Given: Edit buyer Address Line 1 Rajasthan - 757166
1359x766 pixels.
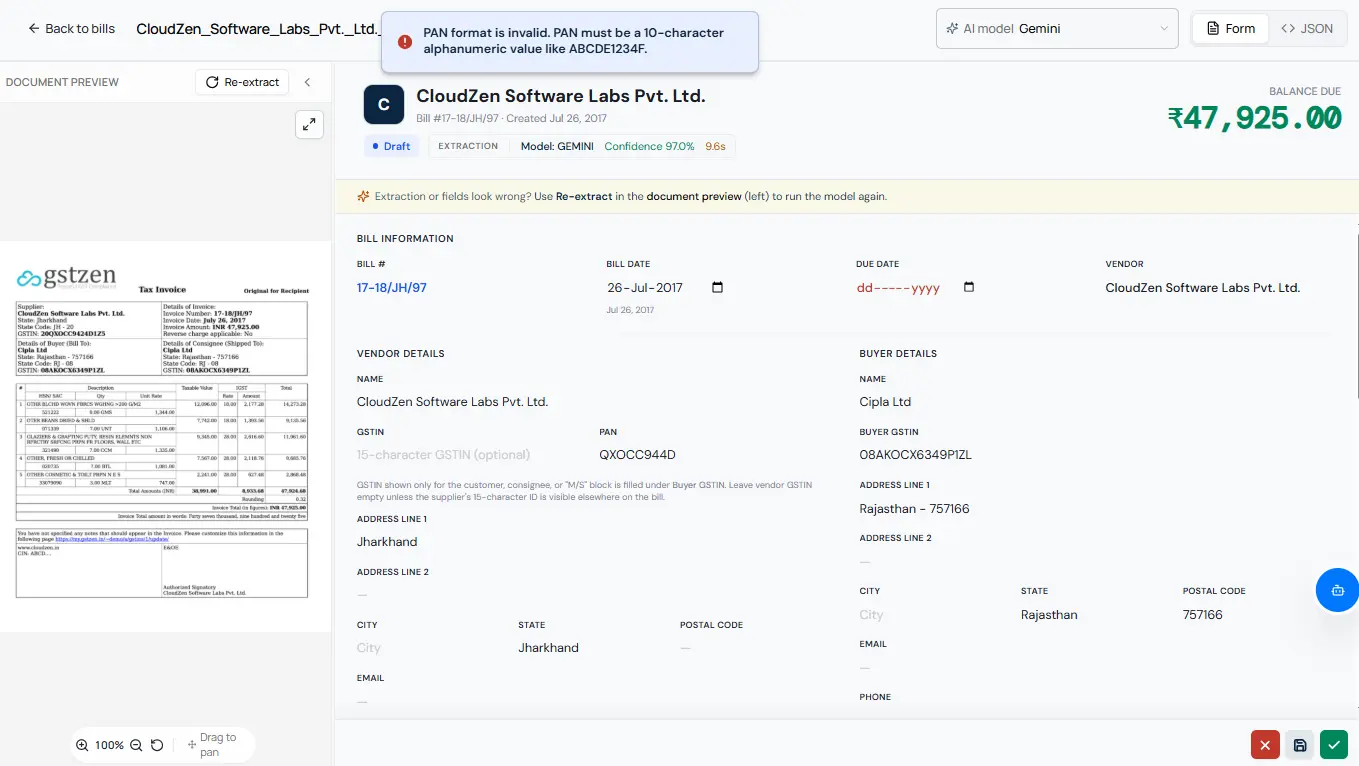Looking at the screenshot, I should 915,509.
